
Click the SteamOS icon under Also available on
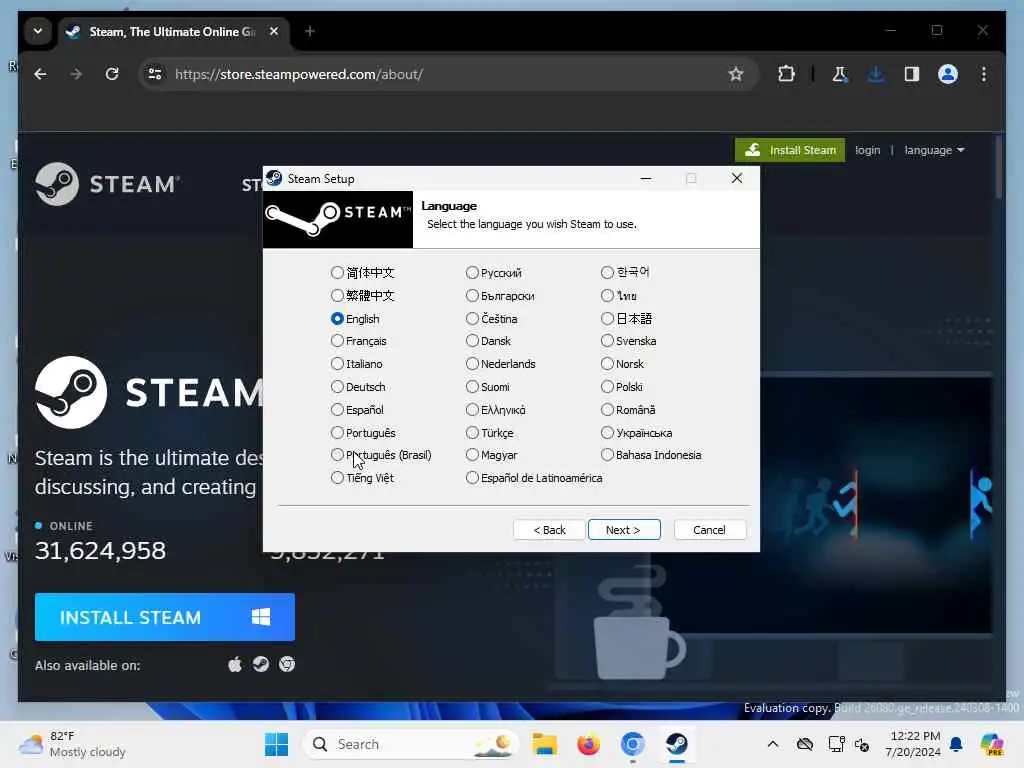(261, 665)
